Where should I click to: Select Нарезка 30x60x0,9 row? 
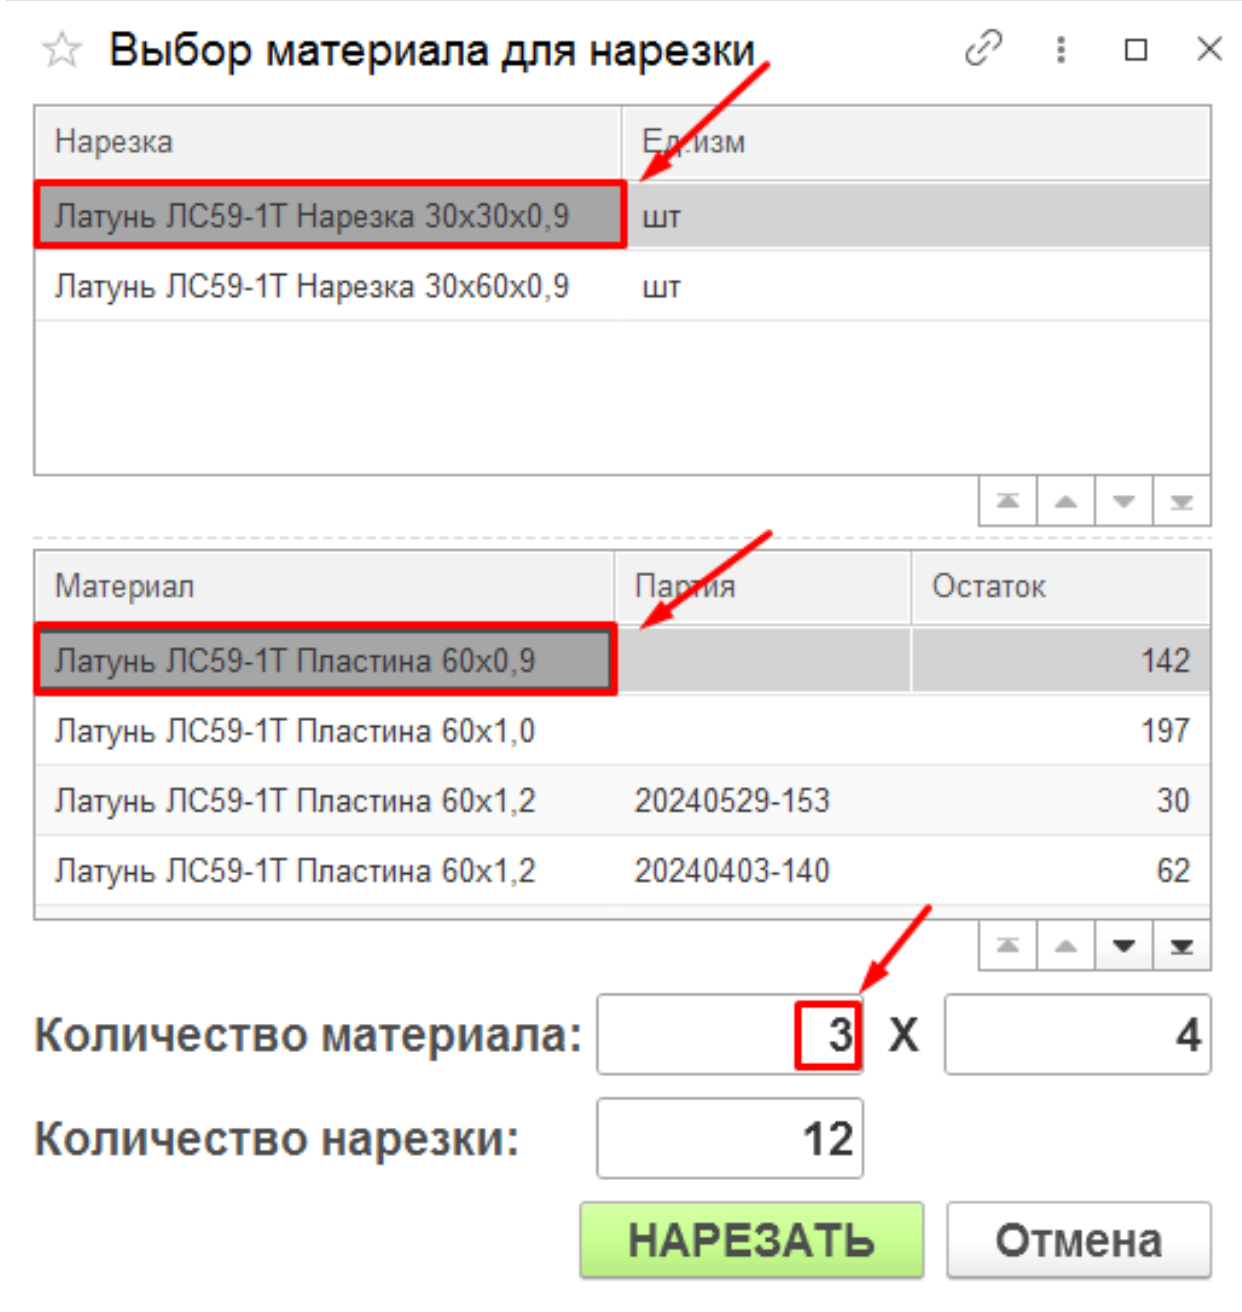click(x=312, y=287)
